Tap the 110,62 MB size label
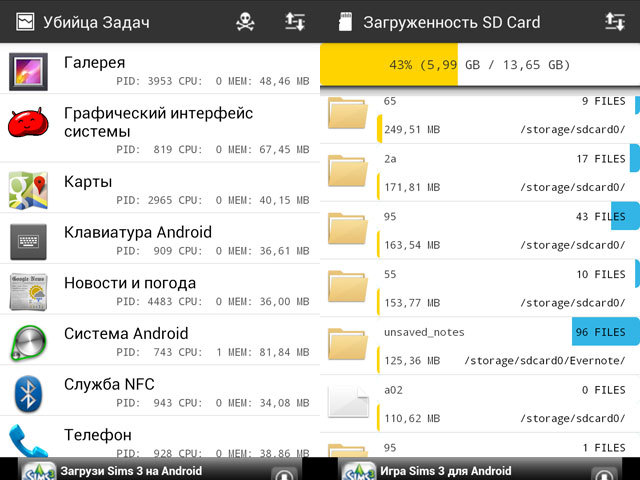Screen dimensions: 640x480 click(412, 419)
